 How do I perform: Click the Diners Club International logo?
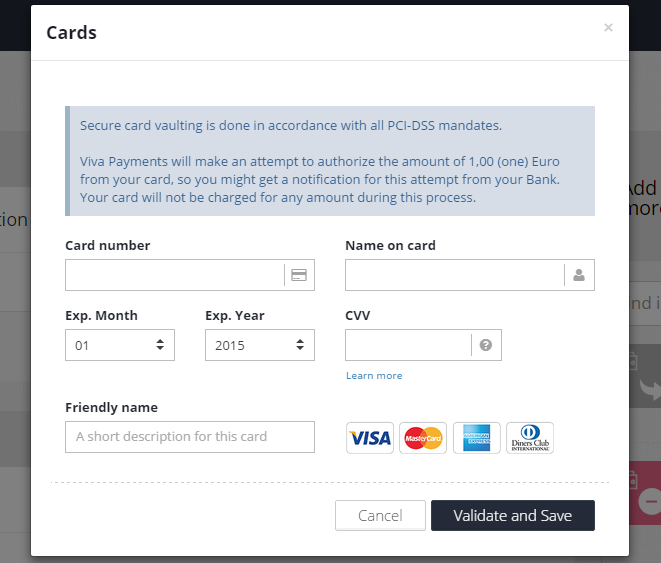[530, 438]
